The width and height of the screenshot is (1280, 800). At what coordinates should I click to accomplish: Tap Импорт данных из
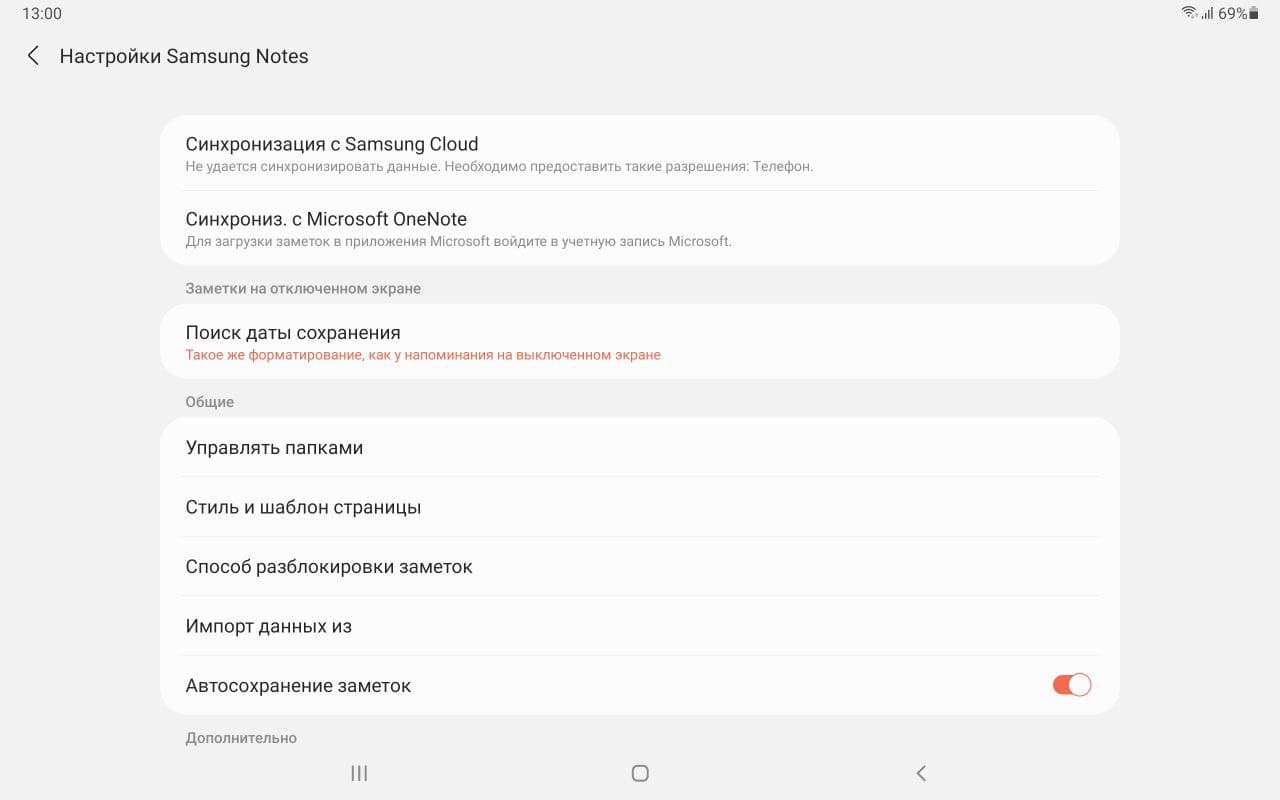(x=269, y=627)
